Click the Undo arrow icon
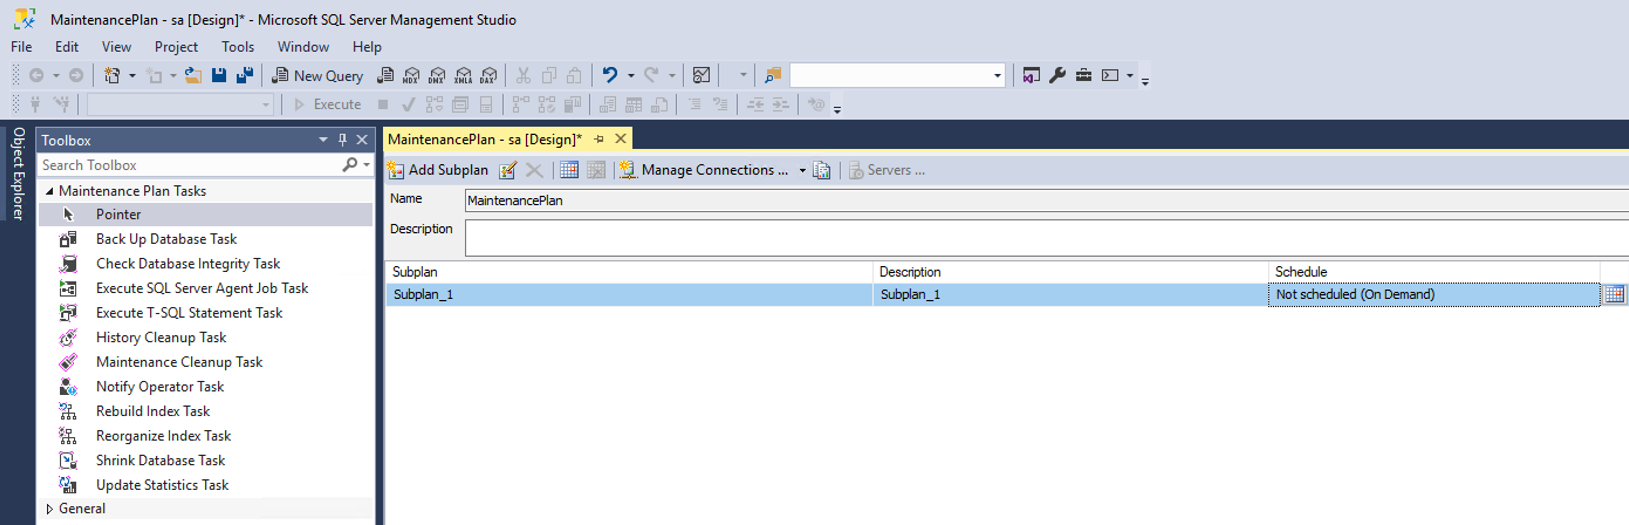Image resolution: width=1629 pixels, height=525 pixels. (609, 76)
